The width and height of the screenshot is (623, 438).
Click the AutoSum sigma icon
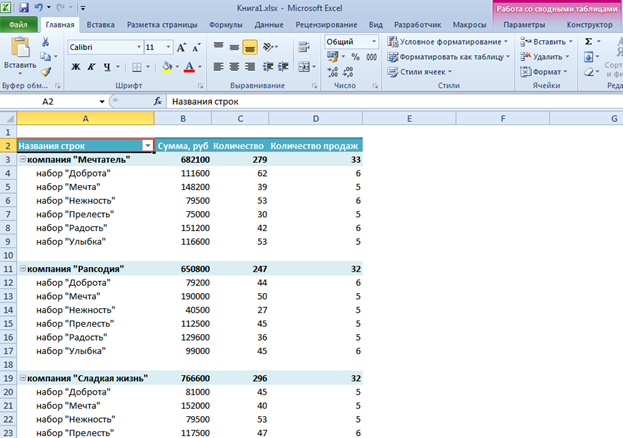pos(587,42)
